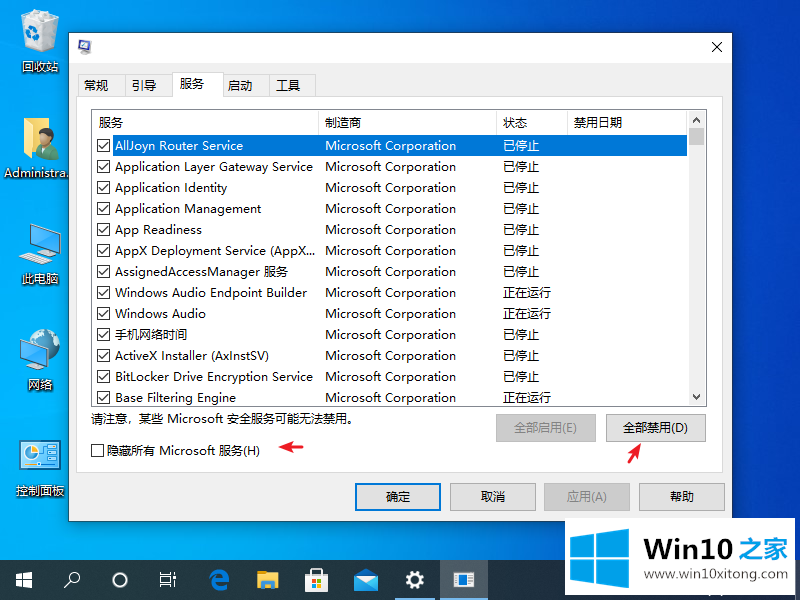The height and width of the screenshot is (600, 800).
Task: Sort by 制造商 column header
Action: click(x=407, y=122)
